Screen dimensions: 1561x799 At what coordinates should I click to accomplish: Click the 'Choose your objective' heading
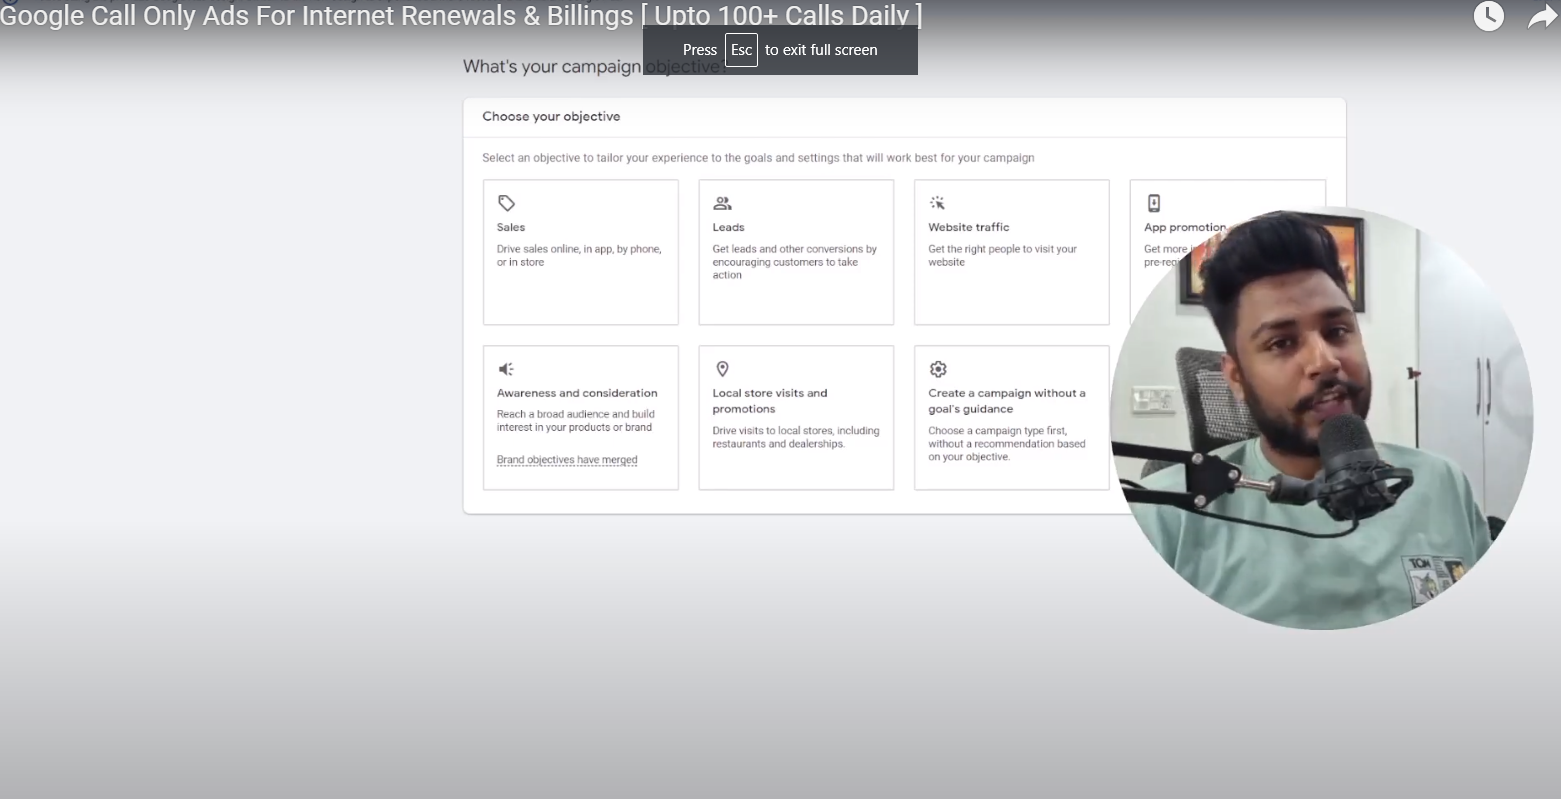[x=551, y=116]
